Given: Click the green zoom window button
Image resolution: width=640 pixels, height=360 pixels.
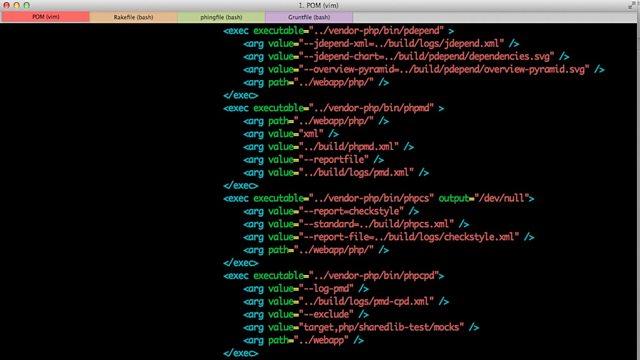Looking at the screenshot, I should (26, 5).
